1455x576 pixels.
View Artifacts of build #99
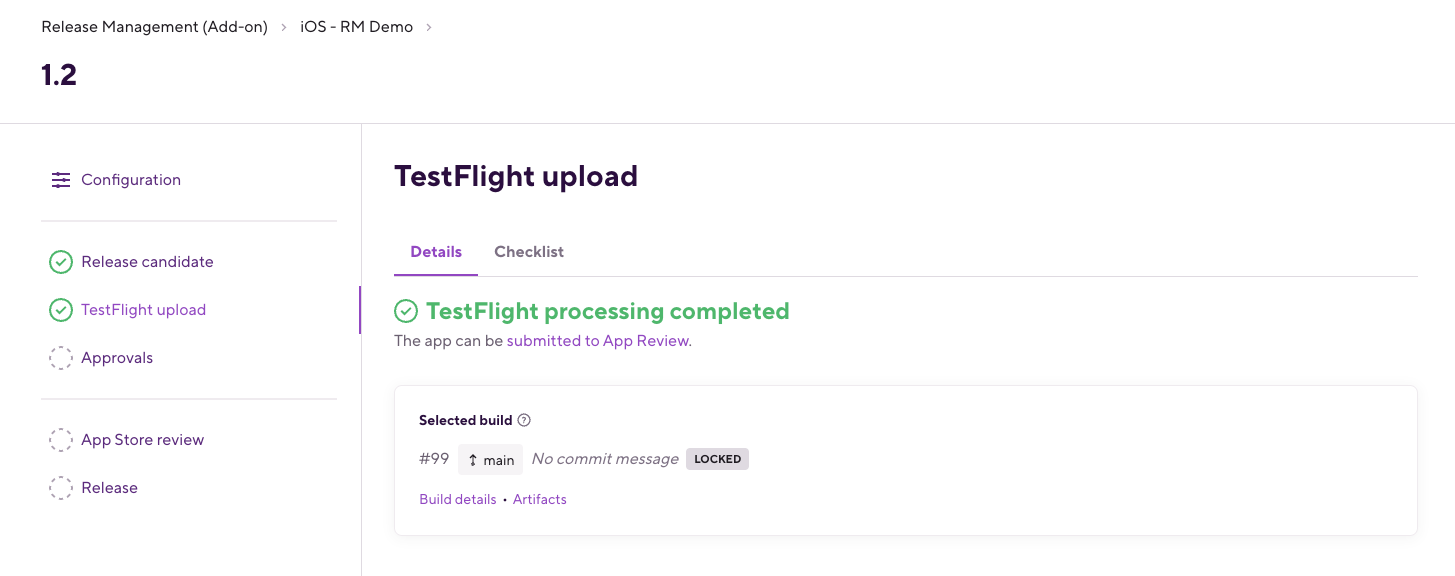tap(540, 499)
